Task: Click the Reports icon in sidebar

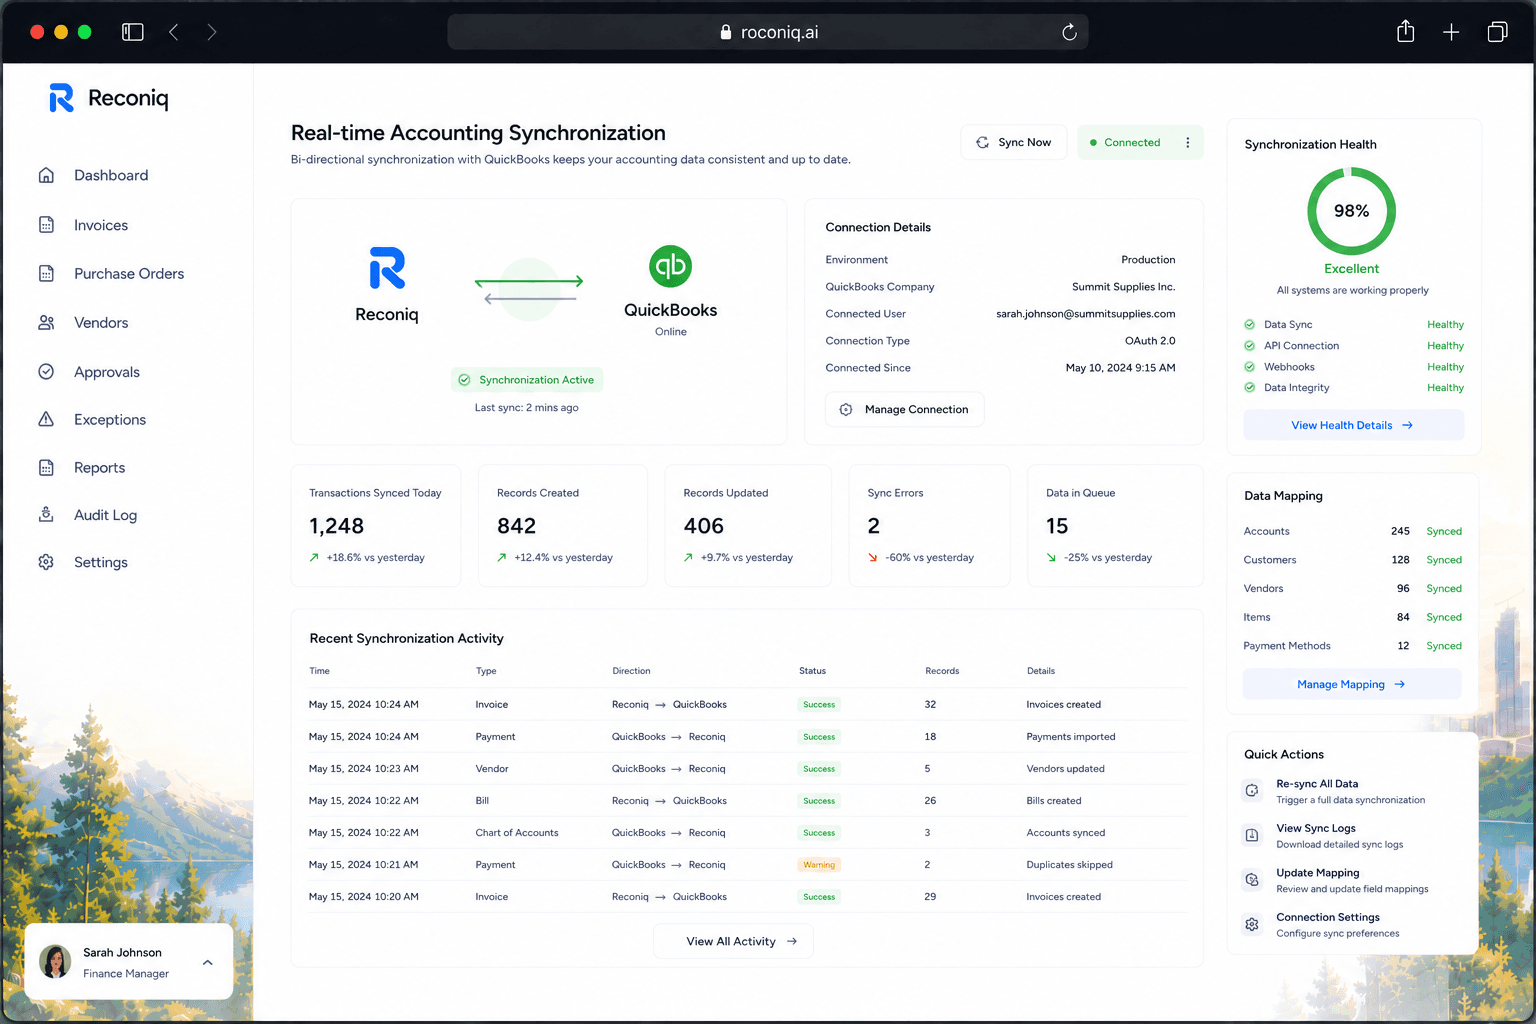Action: [46, 467]
